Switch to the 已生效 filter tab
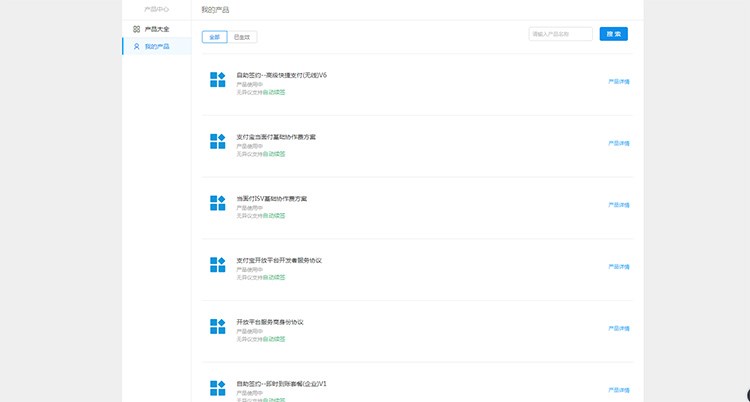The image size is (750, 402). pyautogui.click(x=242, y=37)
